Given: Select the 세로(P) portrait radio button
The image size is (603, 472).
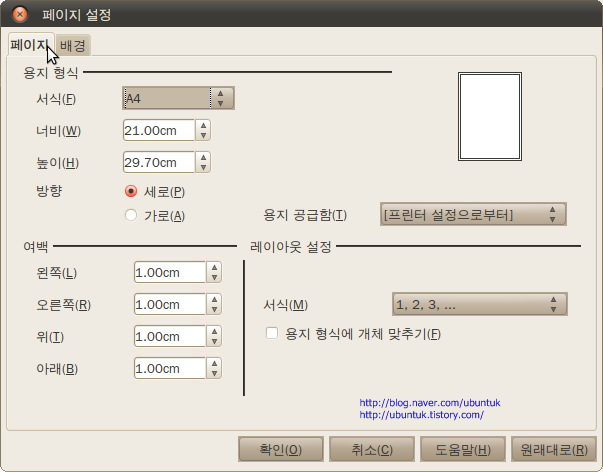Looking at the screenshot, I should click(x=131, y=191).
